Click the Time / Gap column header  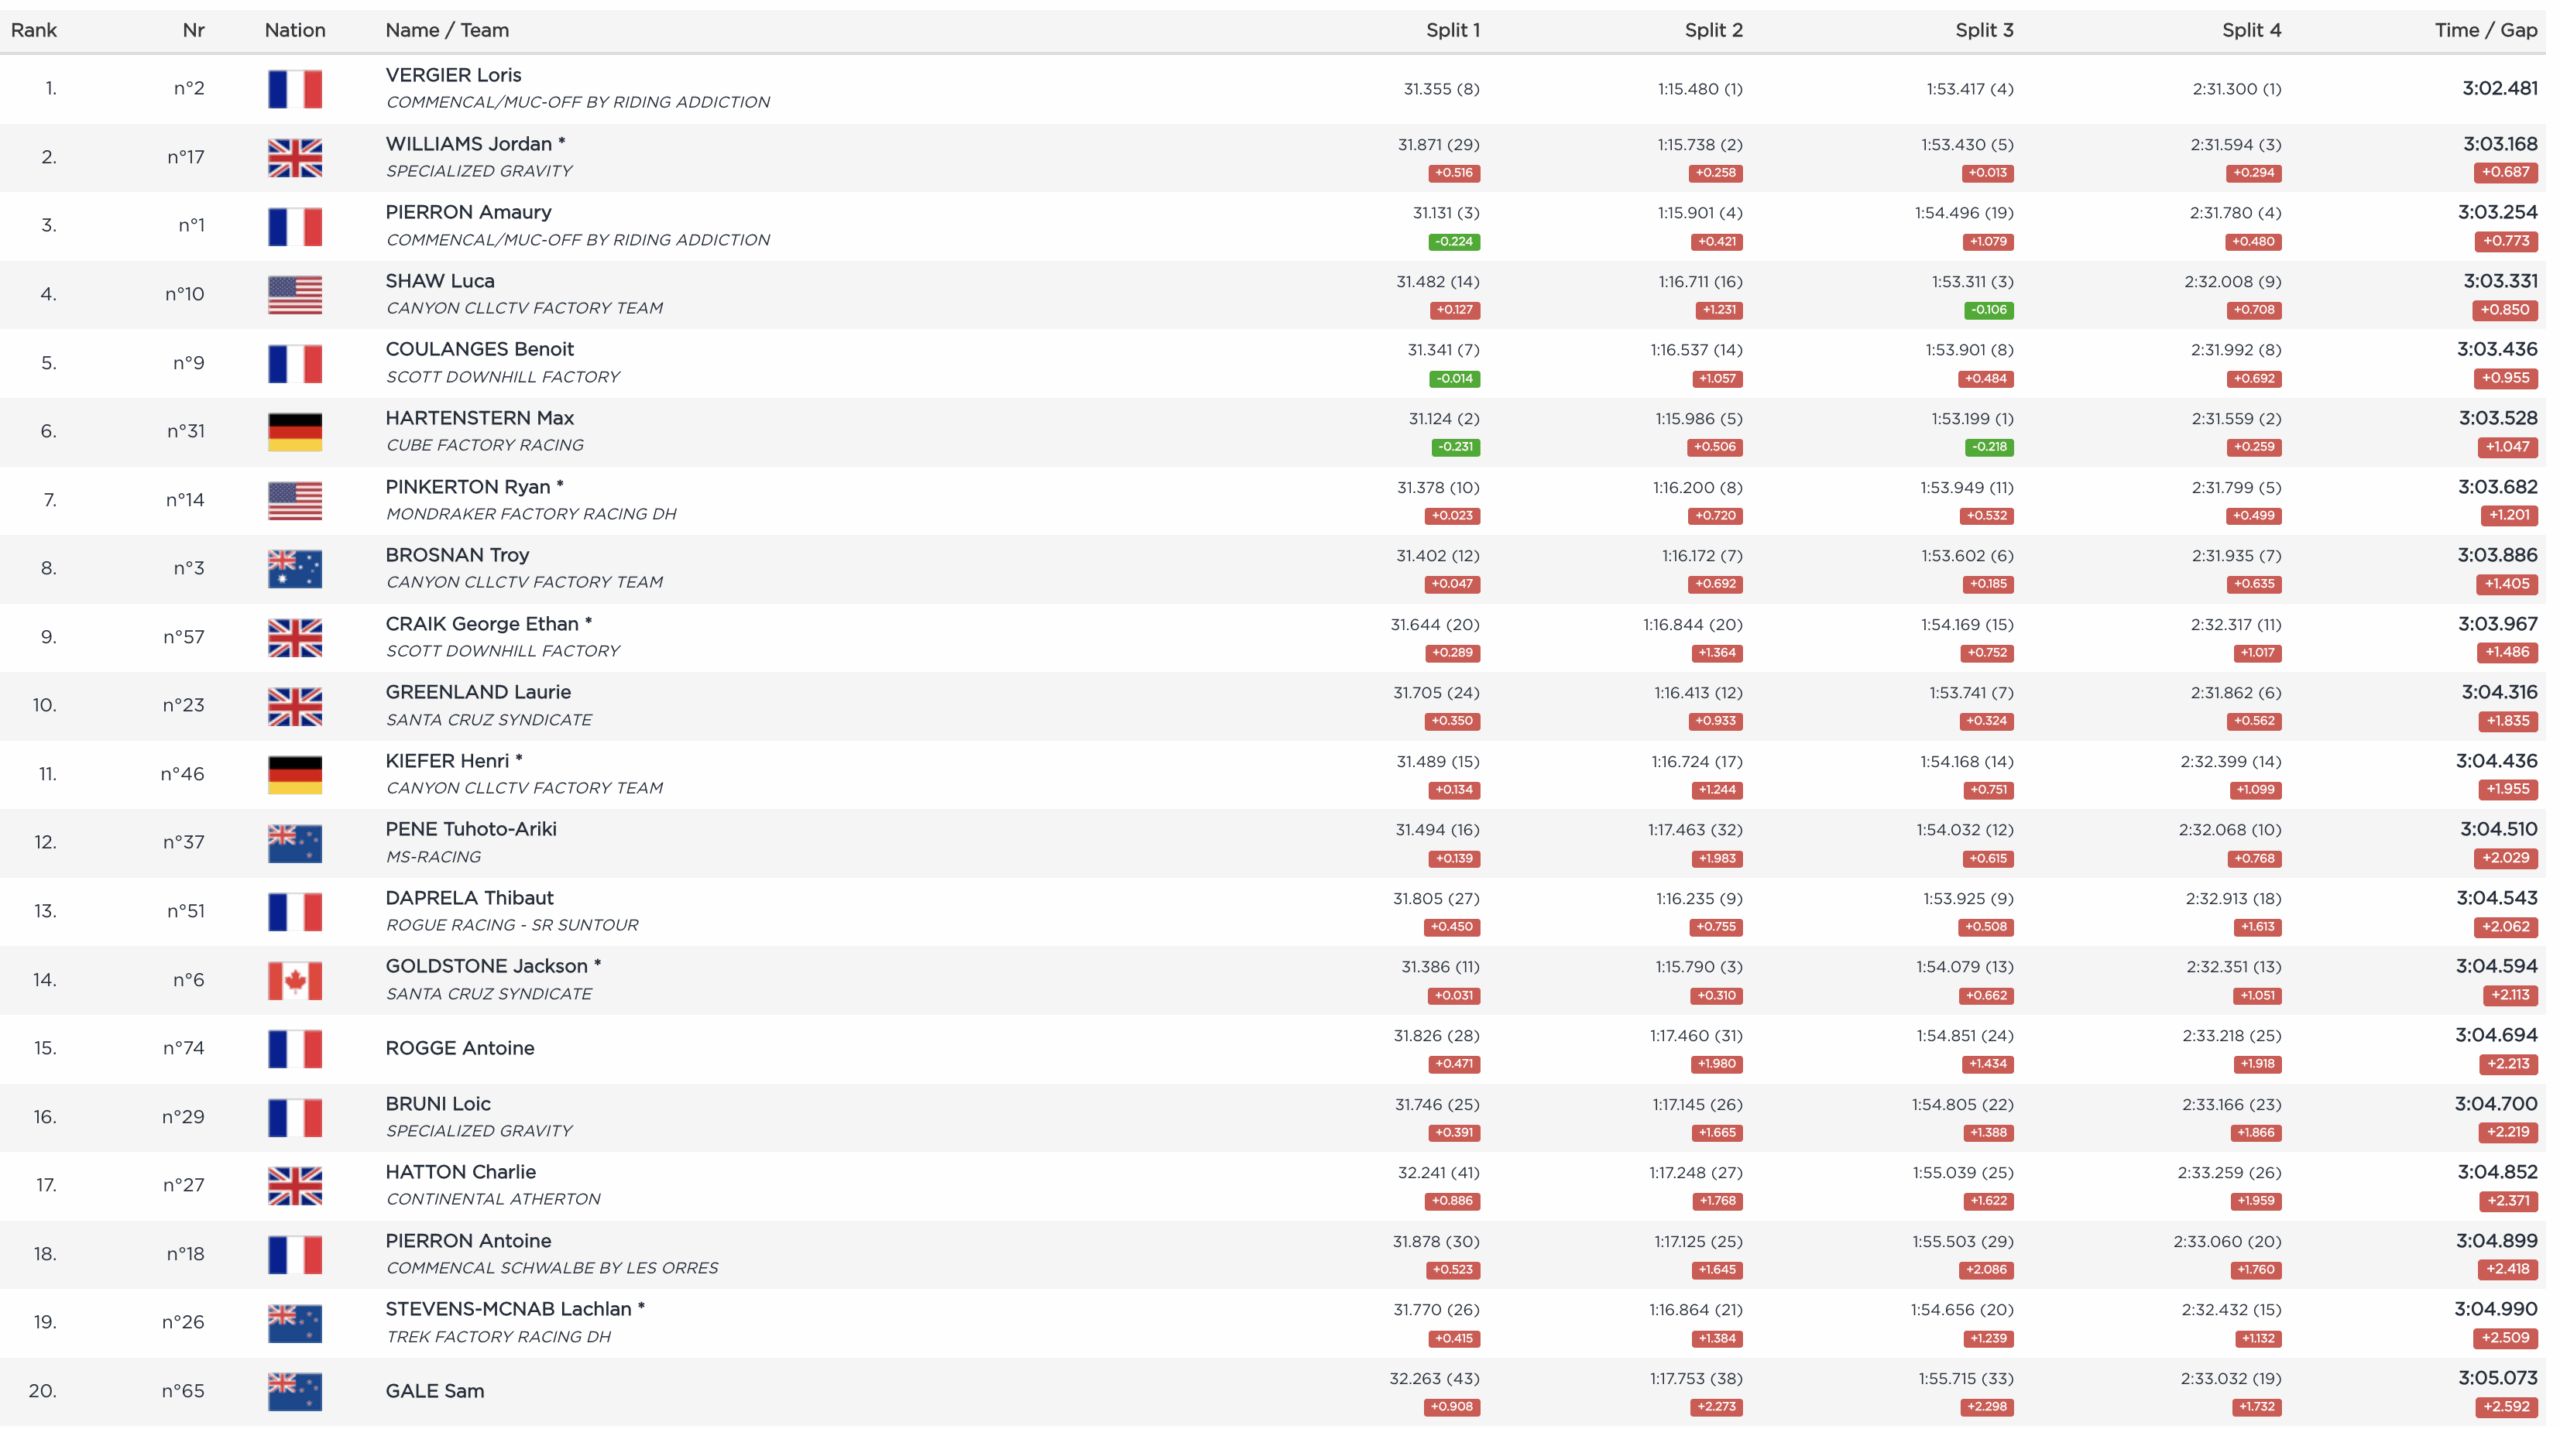pyautogui.click(x=2485, y=30)
